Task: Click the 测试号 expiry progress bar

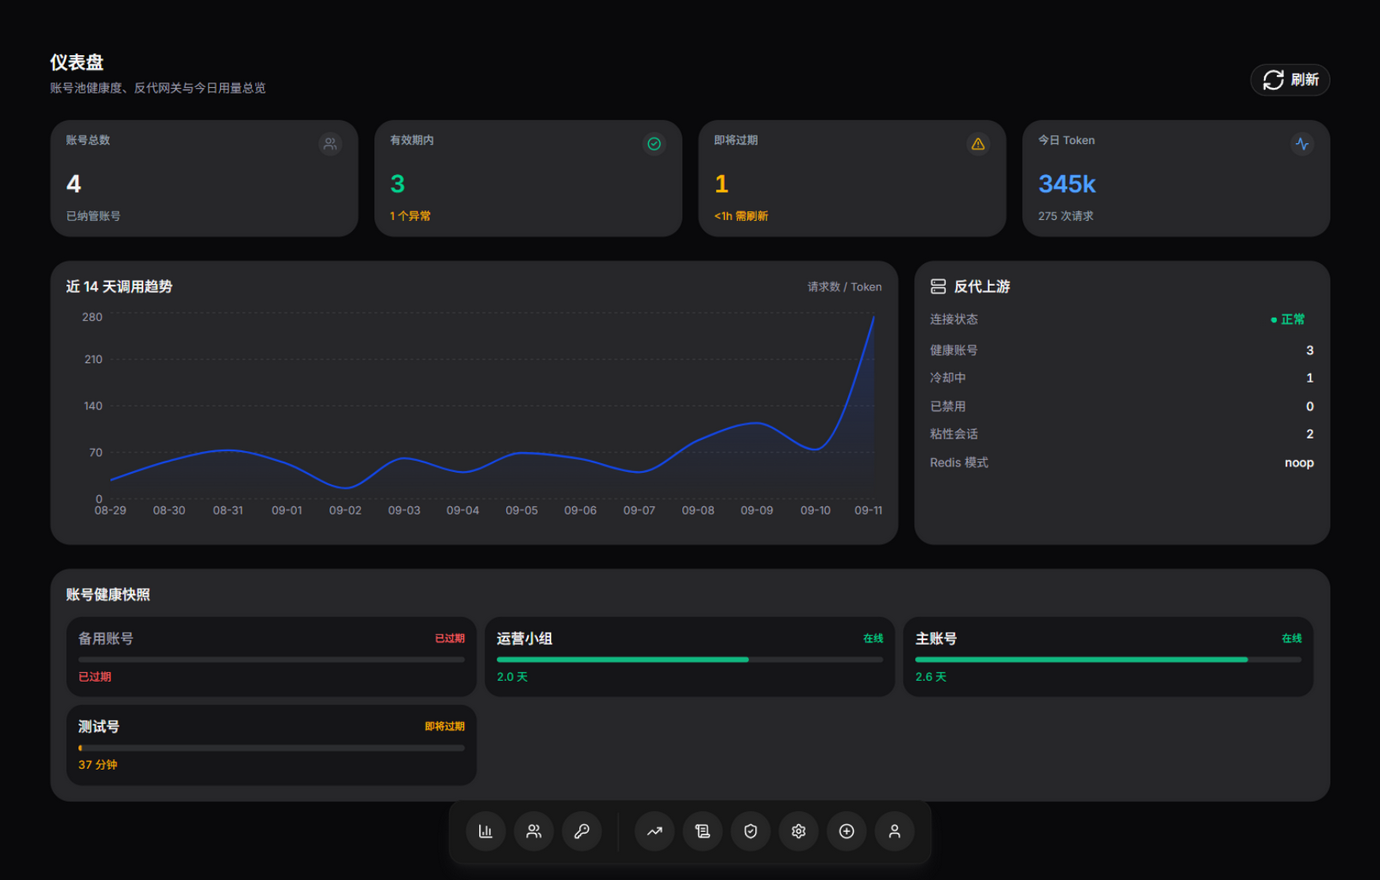Action: [x=271, y=748]
